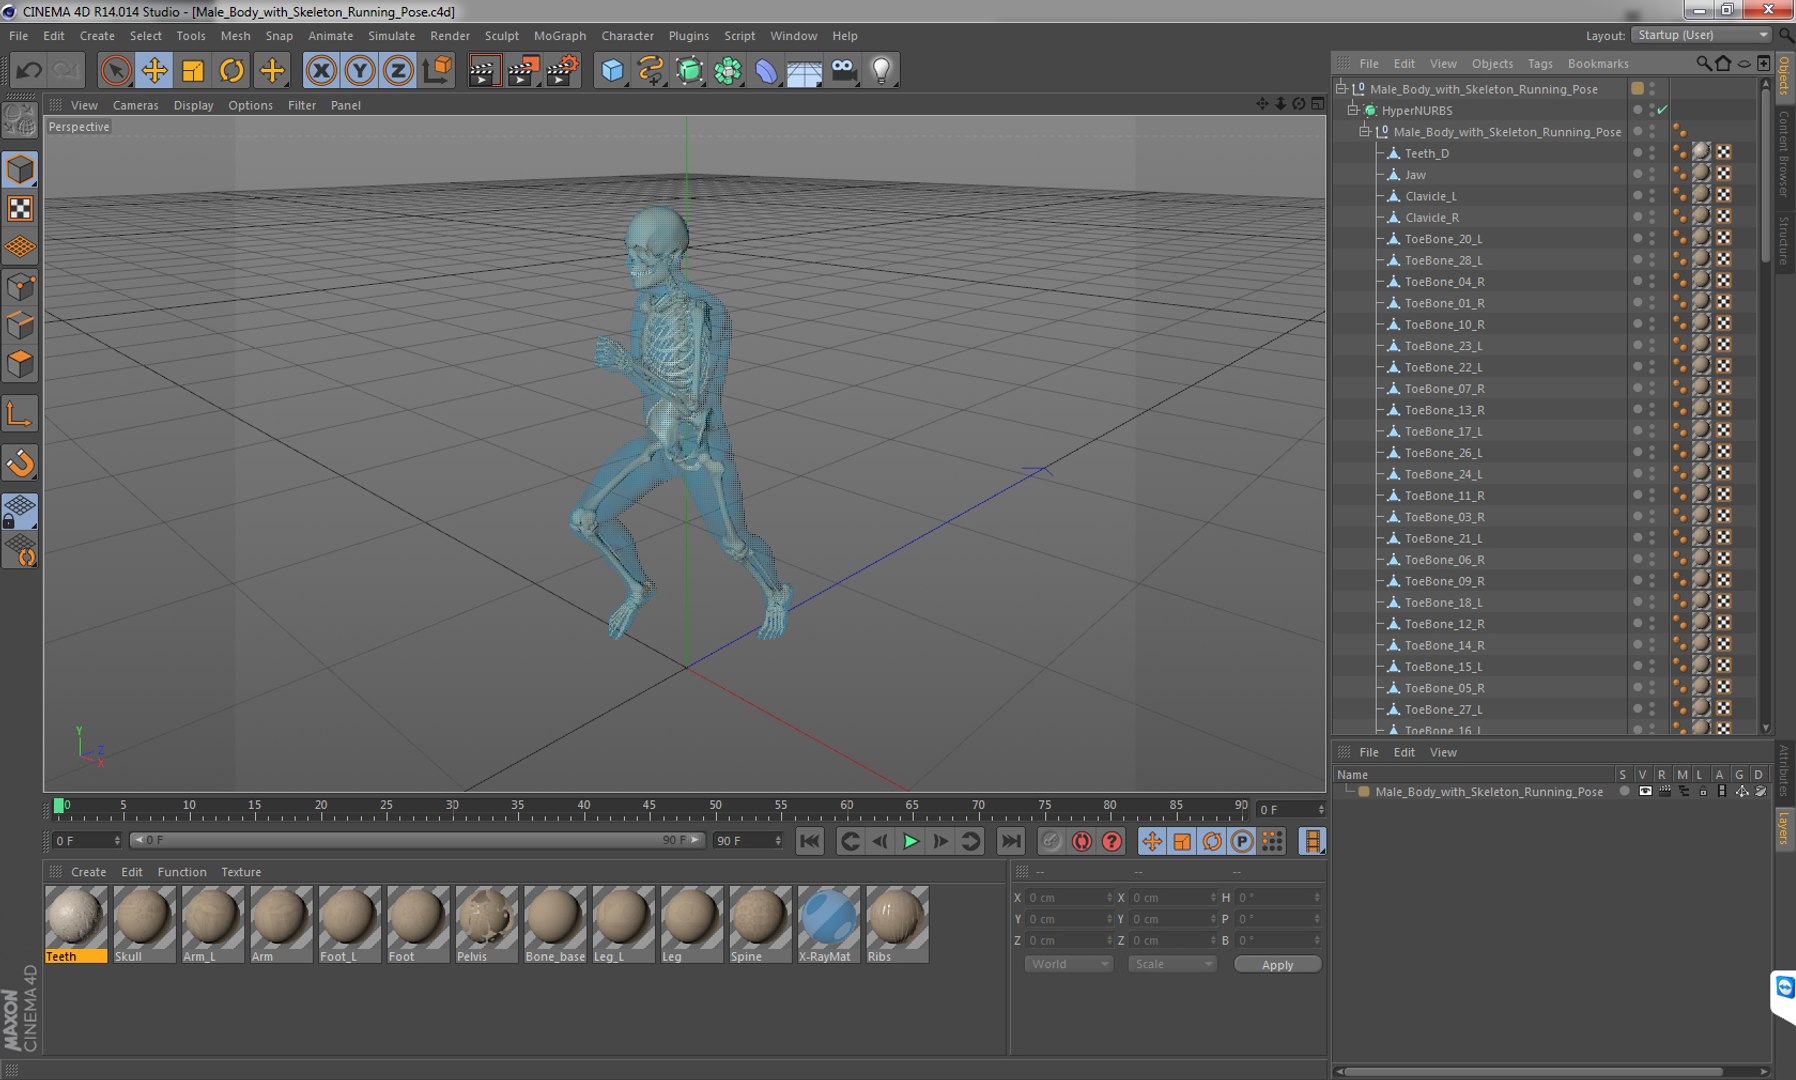Click frame 45 on the timeline
This screenshot has width=1796, height=1080.
pyautogui.click(x=649, y=805)
